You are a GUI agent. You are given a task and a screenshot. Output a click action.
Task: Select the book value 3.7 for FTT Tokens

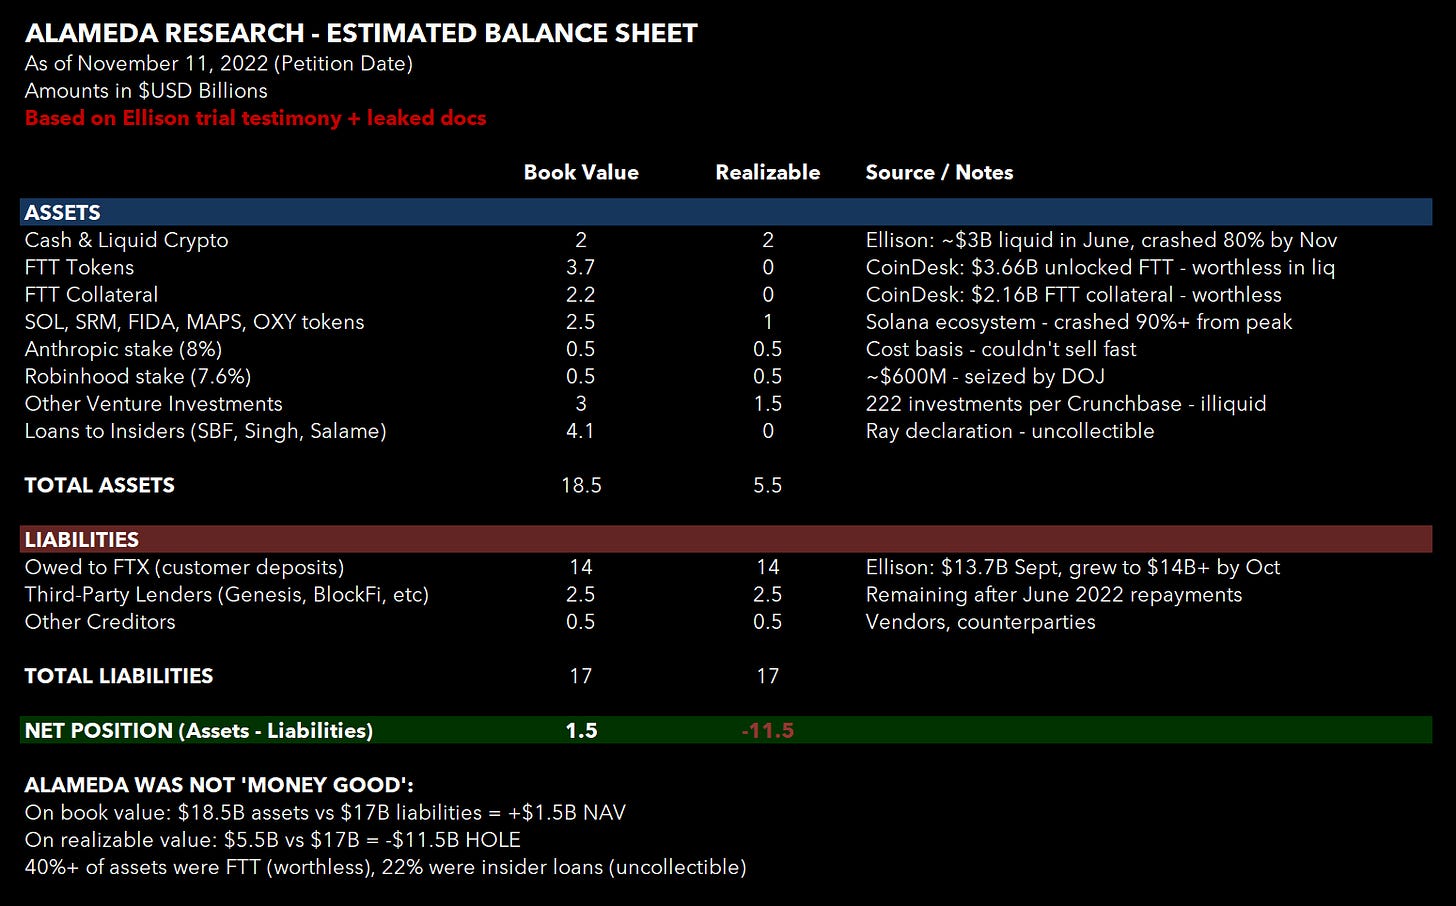581,267
